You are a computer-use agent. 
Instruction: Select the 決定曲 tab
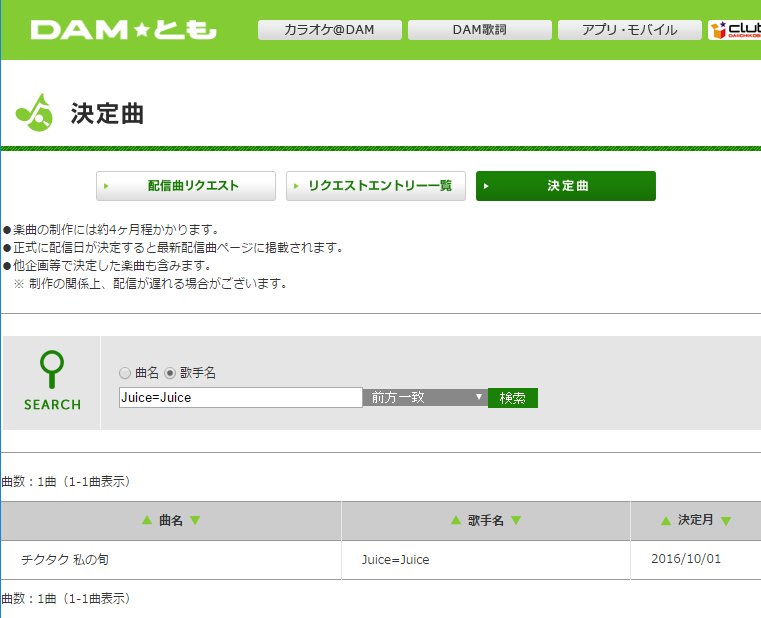[566, 186]
